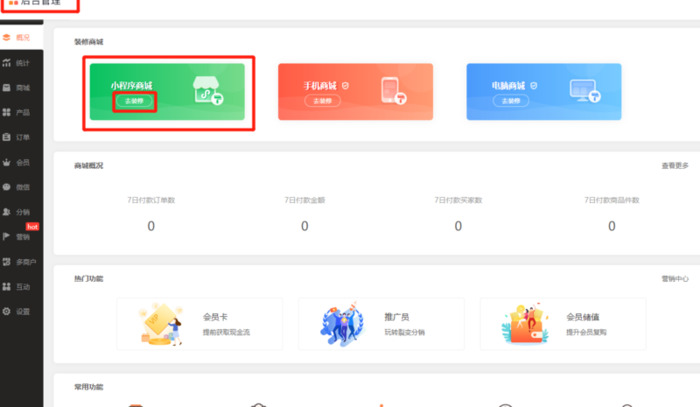Open the 概况 overview icon in sidebar

tap(6, 37)
